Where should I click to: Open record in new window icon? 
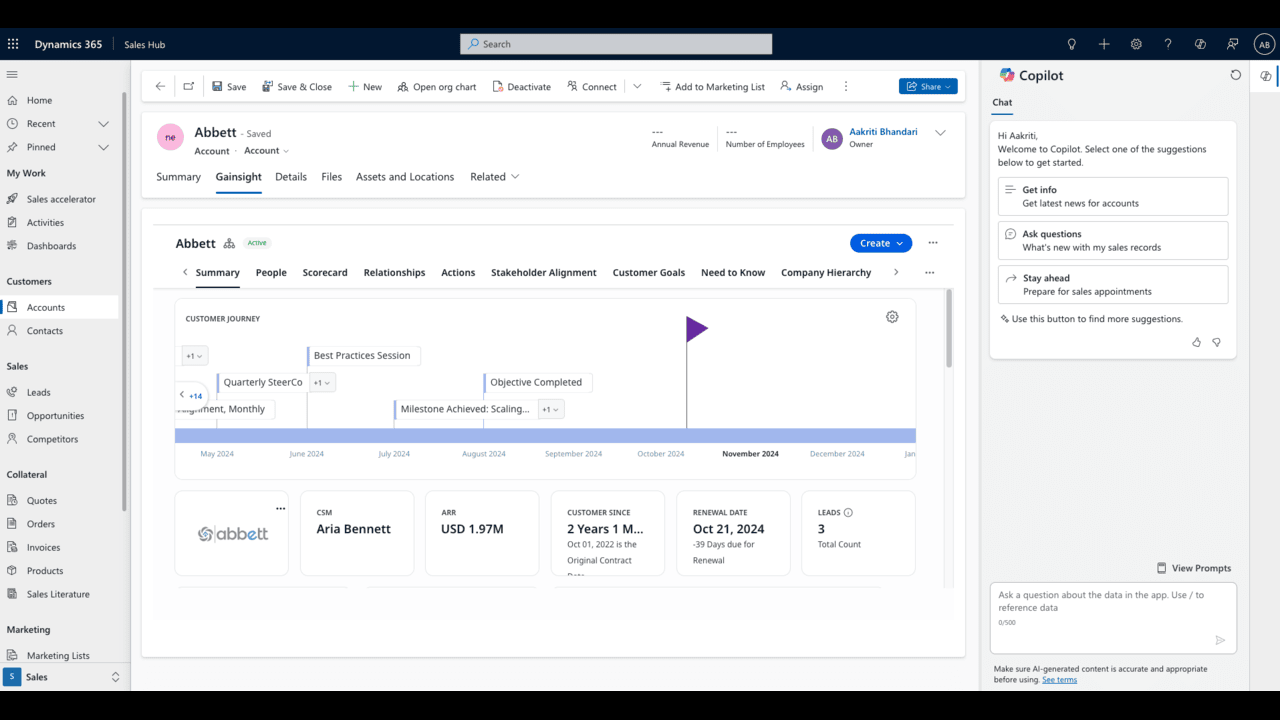tap(189, 86)
